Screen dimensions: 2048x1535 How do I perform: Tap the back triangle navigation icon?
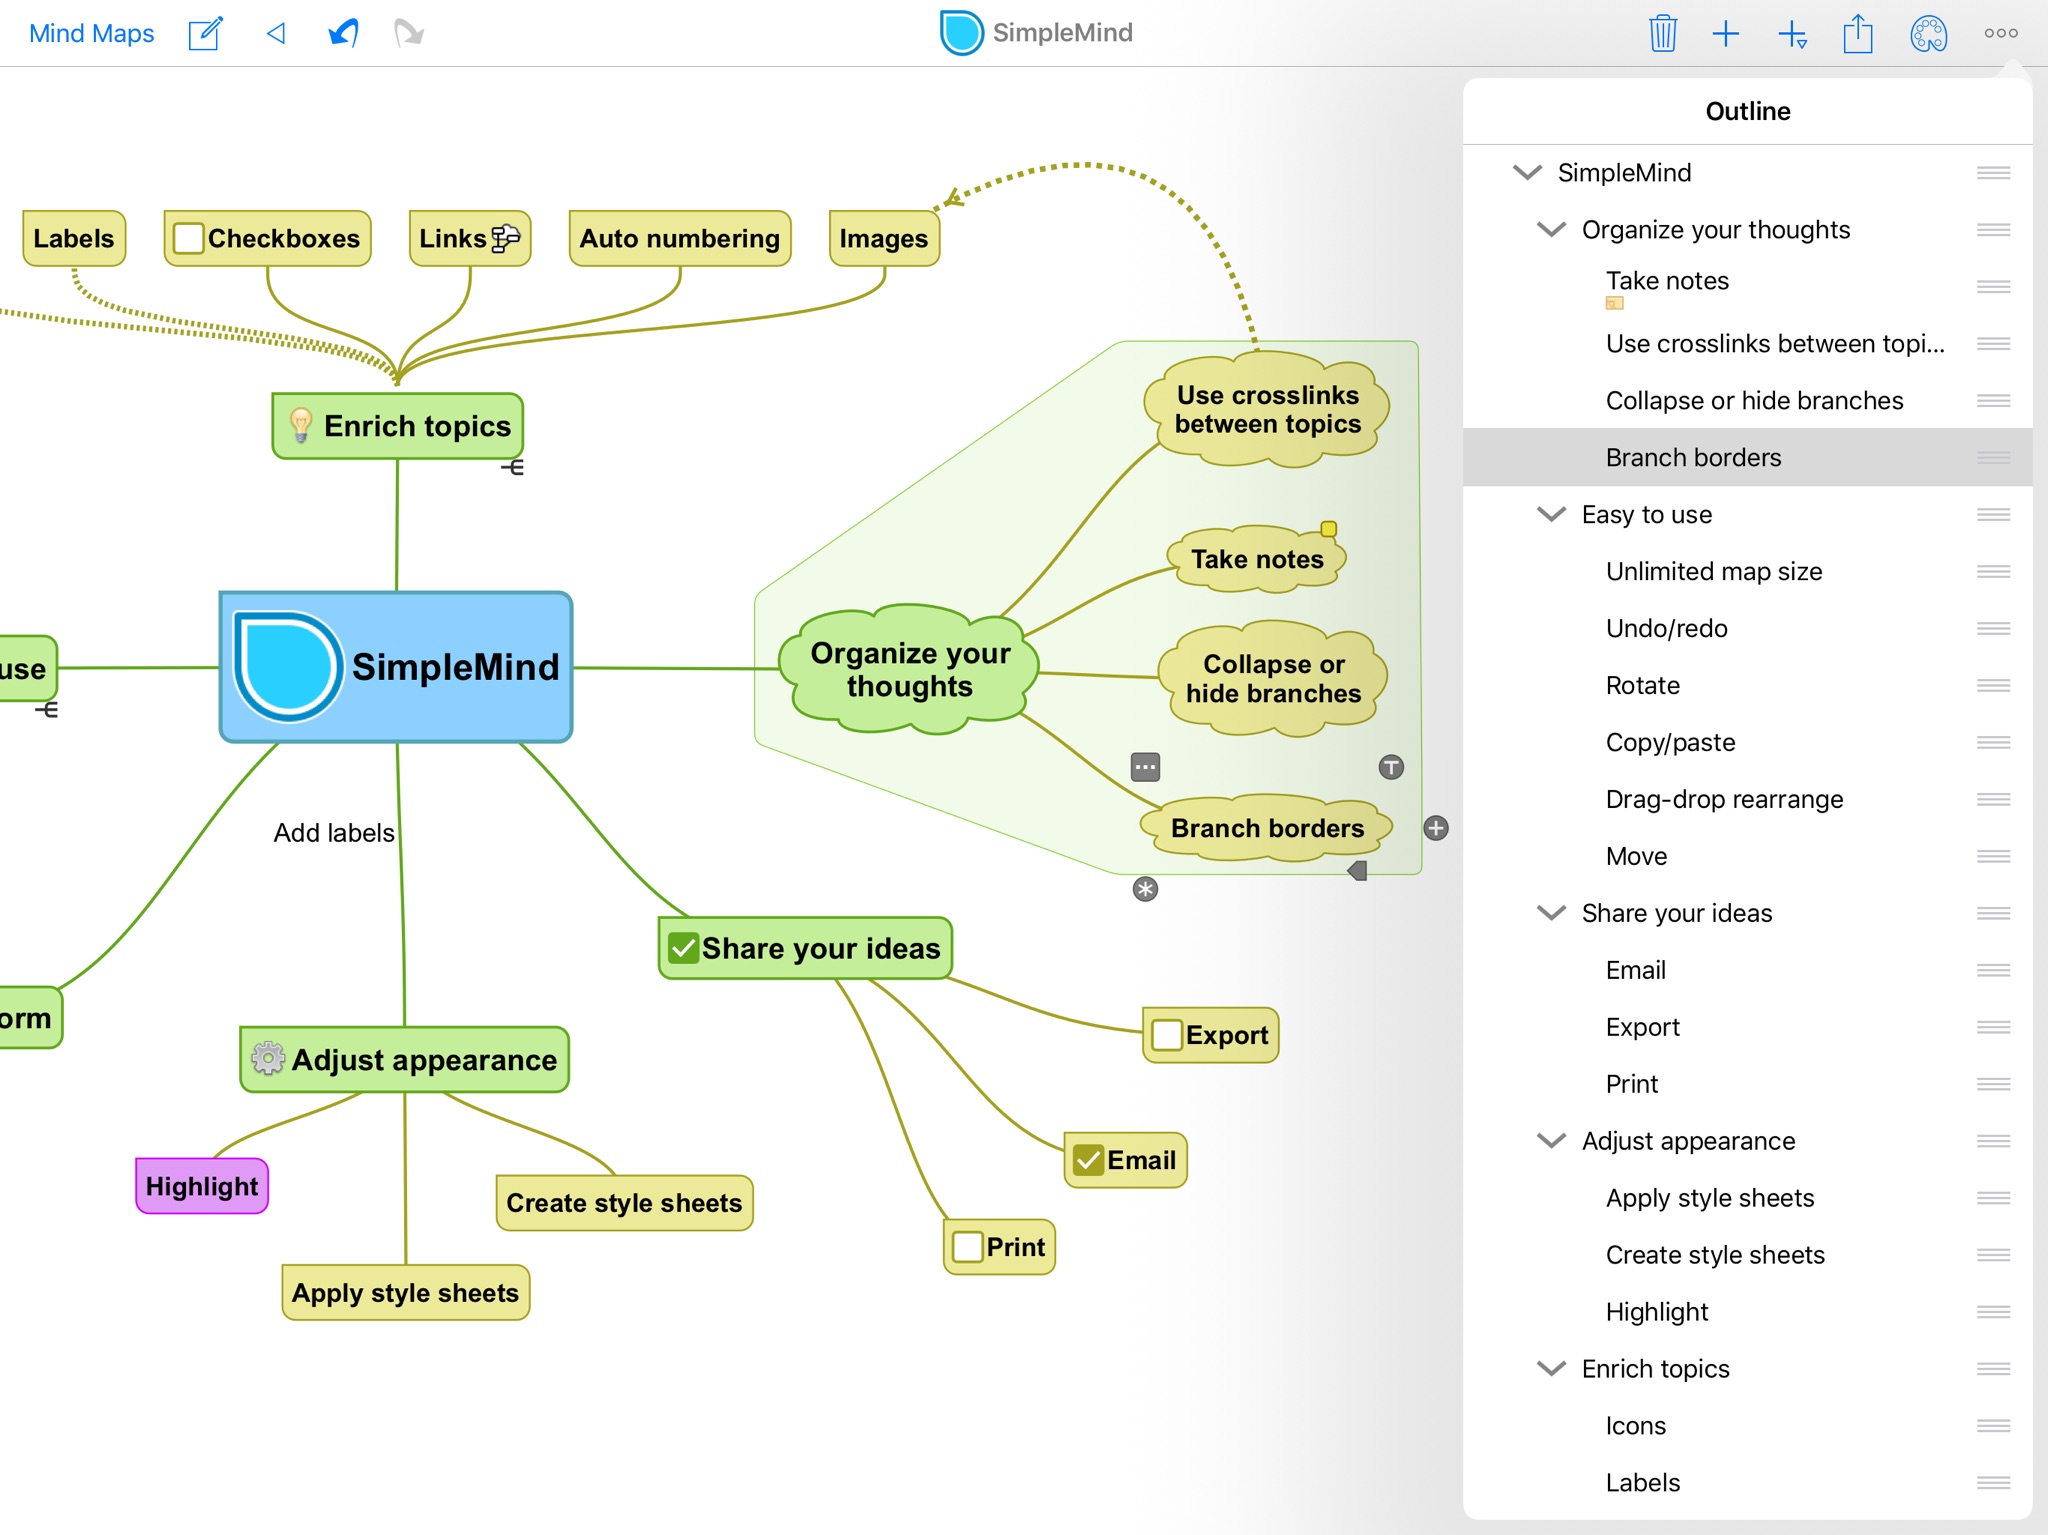point(276,33)
